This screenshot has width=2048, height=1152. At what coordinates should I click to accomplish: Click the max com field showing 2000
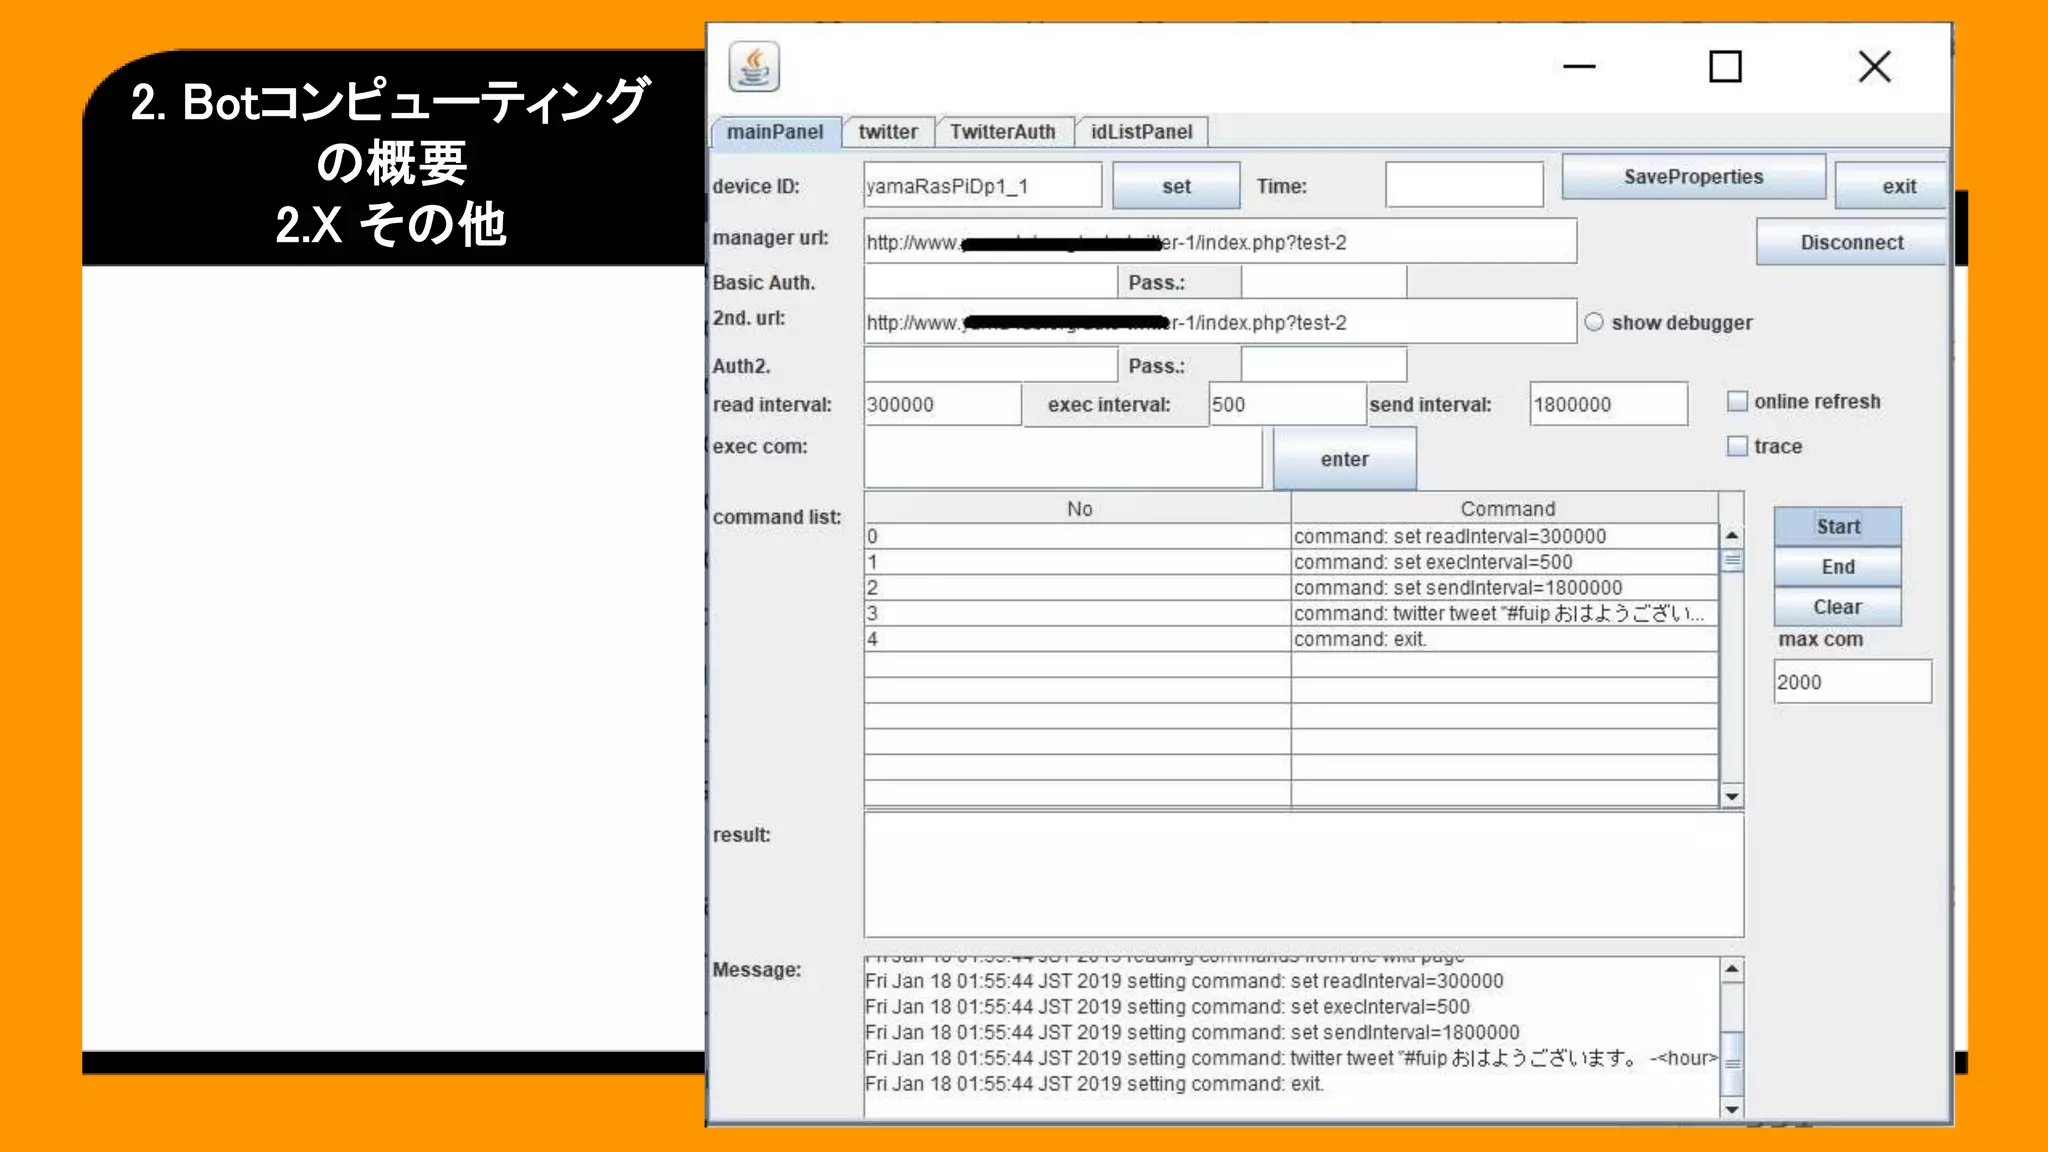pos(1852,681)
